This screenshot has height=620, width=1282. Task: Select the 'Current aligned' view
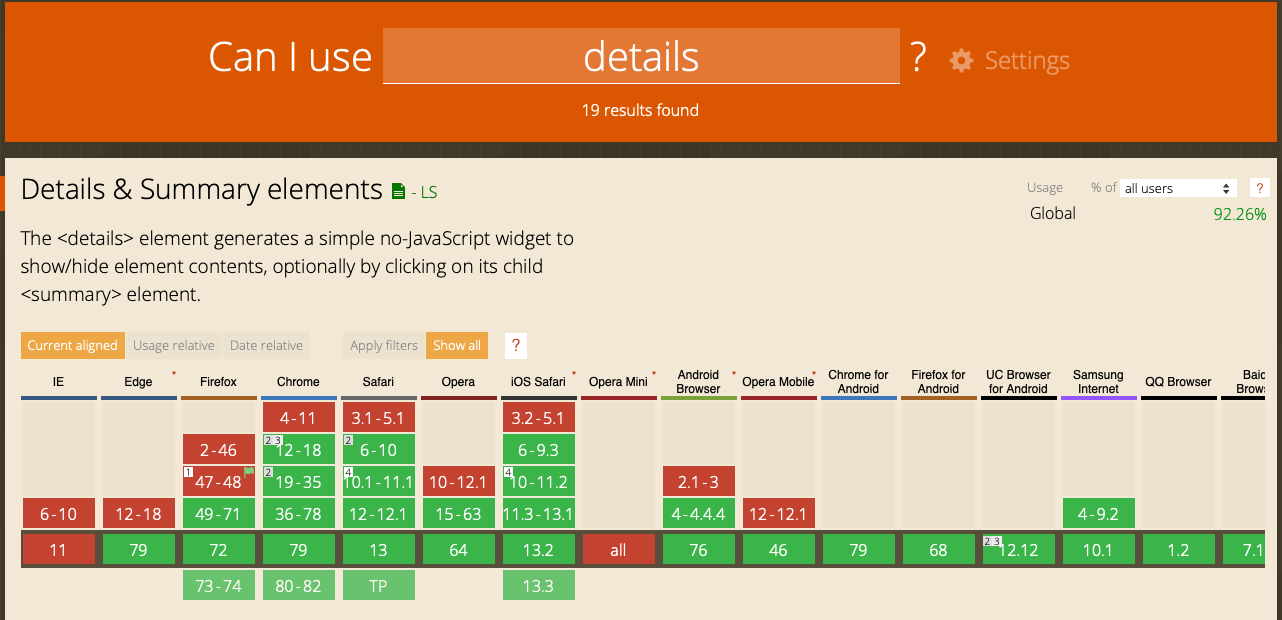(72, 345)
